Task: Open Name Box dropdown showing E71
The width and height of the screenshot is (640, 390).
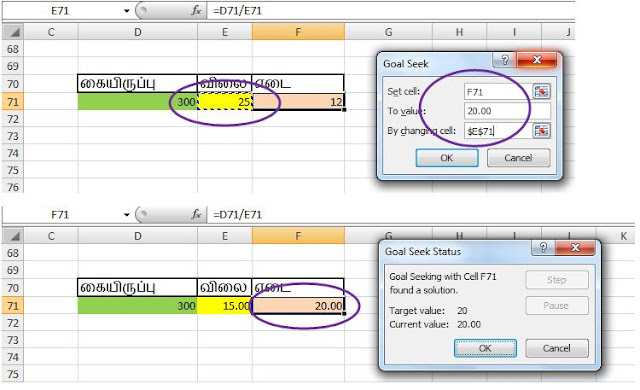Action: point(127,11)
